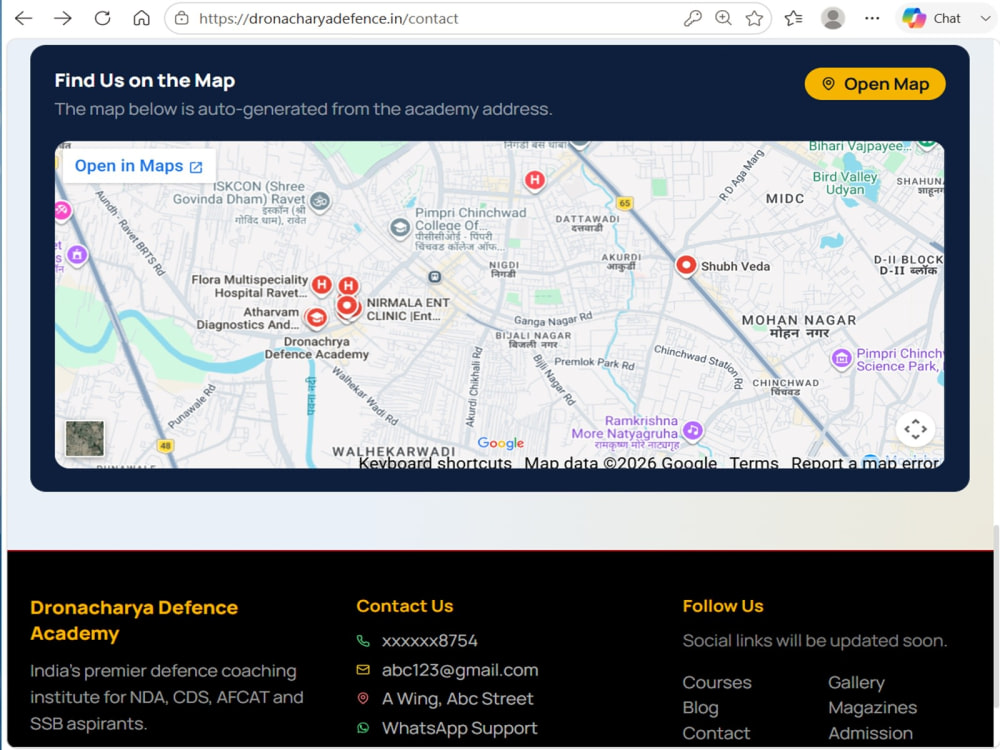Expand the arrow next to Chat

pyautogui.click(x=985, y=18)
